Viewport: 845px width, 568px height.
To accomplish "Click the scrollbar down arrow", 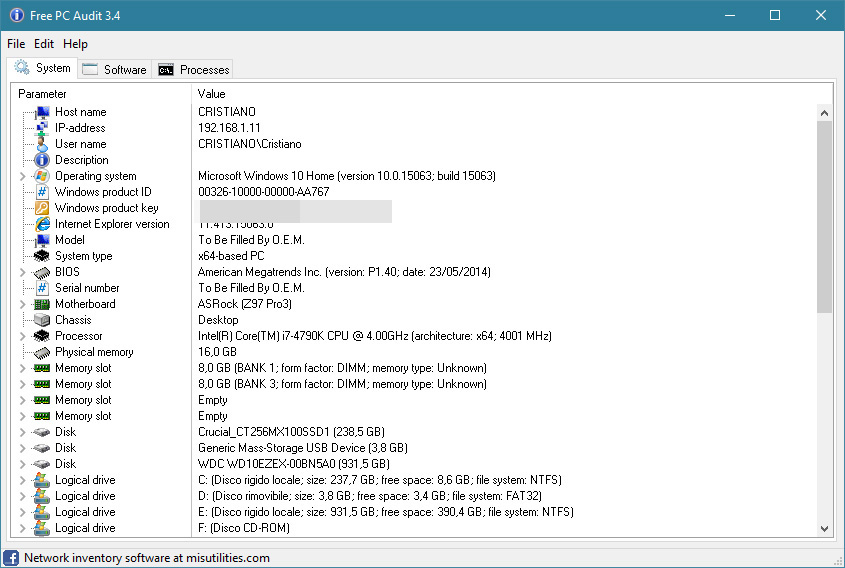I will coord(825,529).
